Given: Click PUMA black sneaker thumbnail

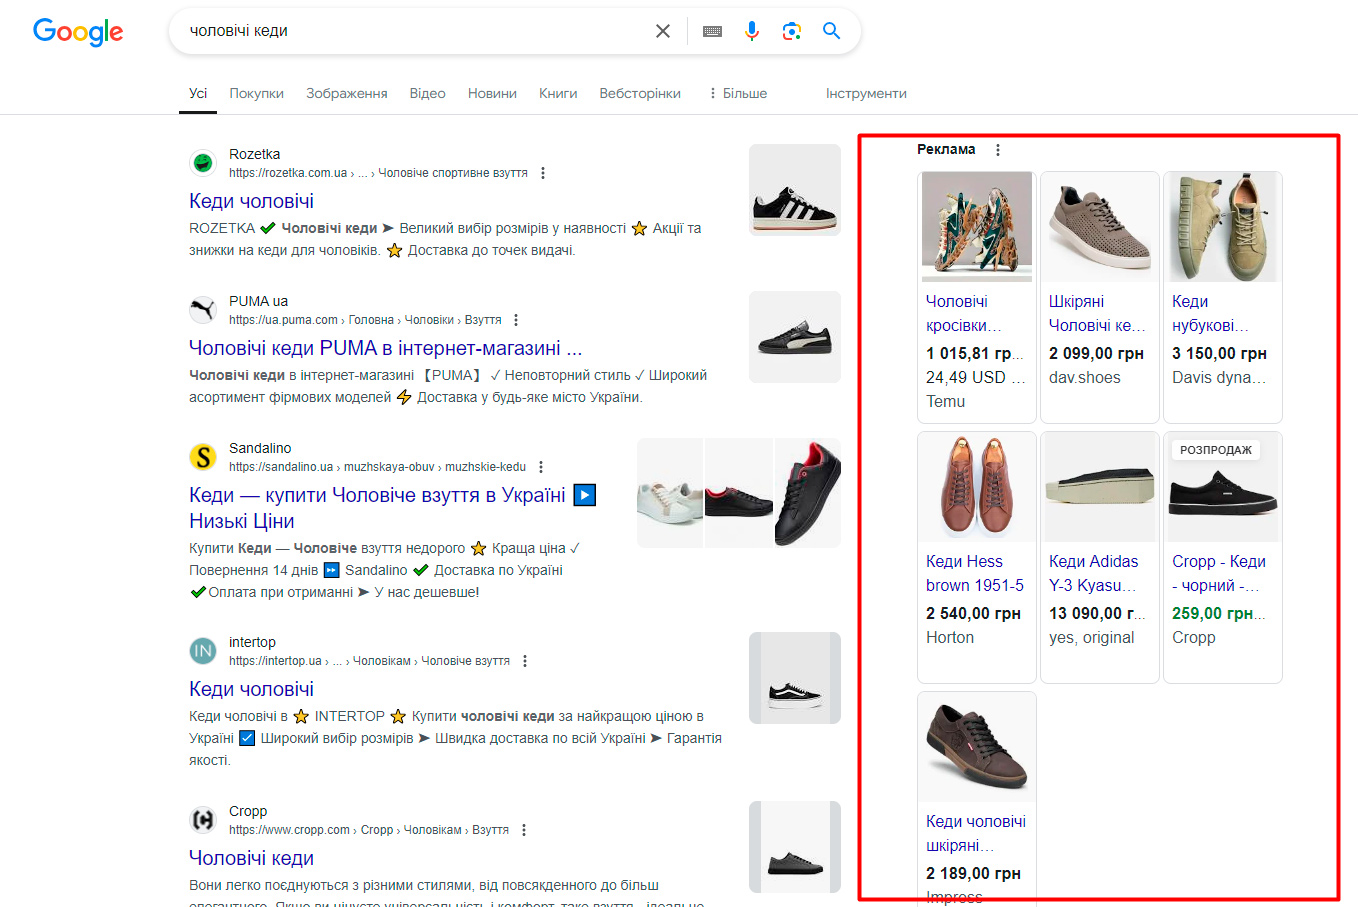Looking at the screenshot, I should coord(795,337).
